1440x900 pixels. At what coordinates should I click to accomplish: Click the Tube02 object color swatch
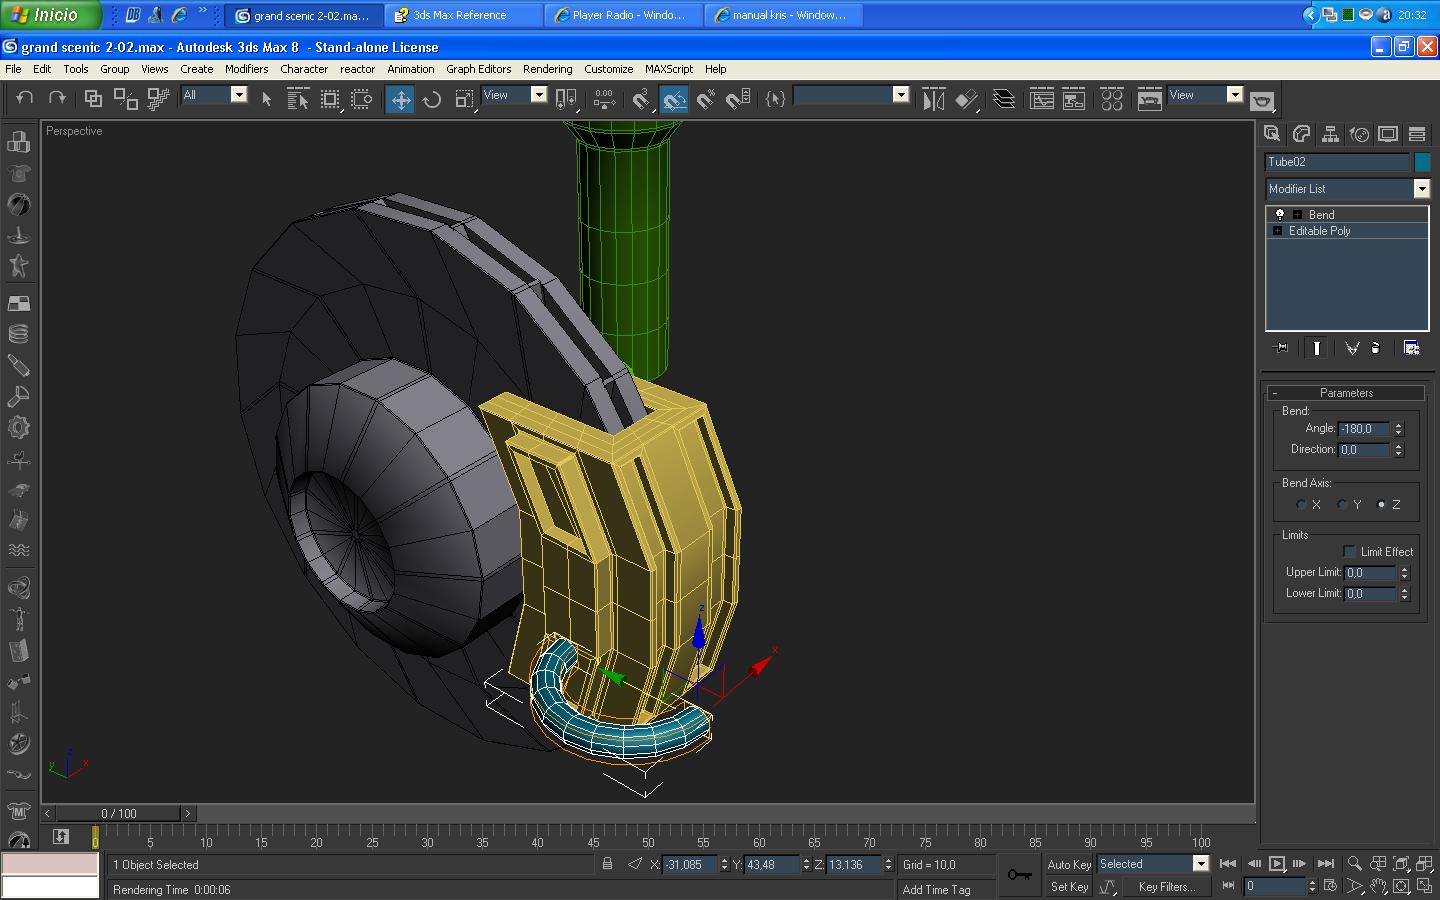click(x=1422, y=162)
